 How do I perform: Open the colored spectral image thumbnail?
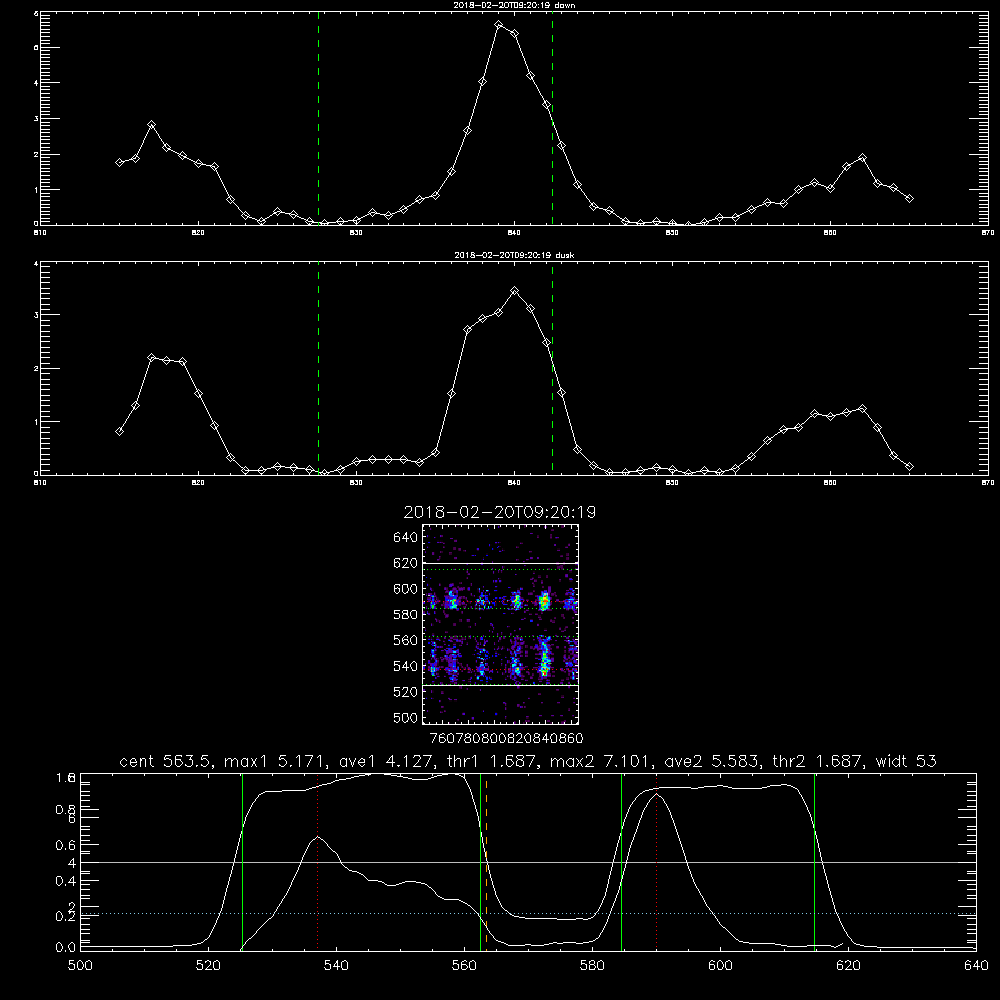[501, 624]
